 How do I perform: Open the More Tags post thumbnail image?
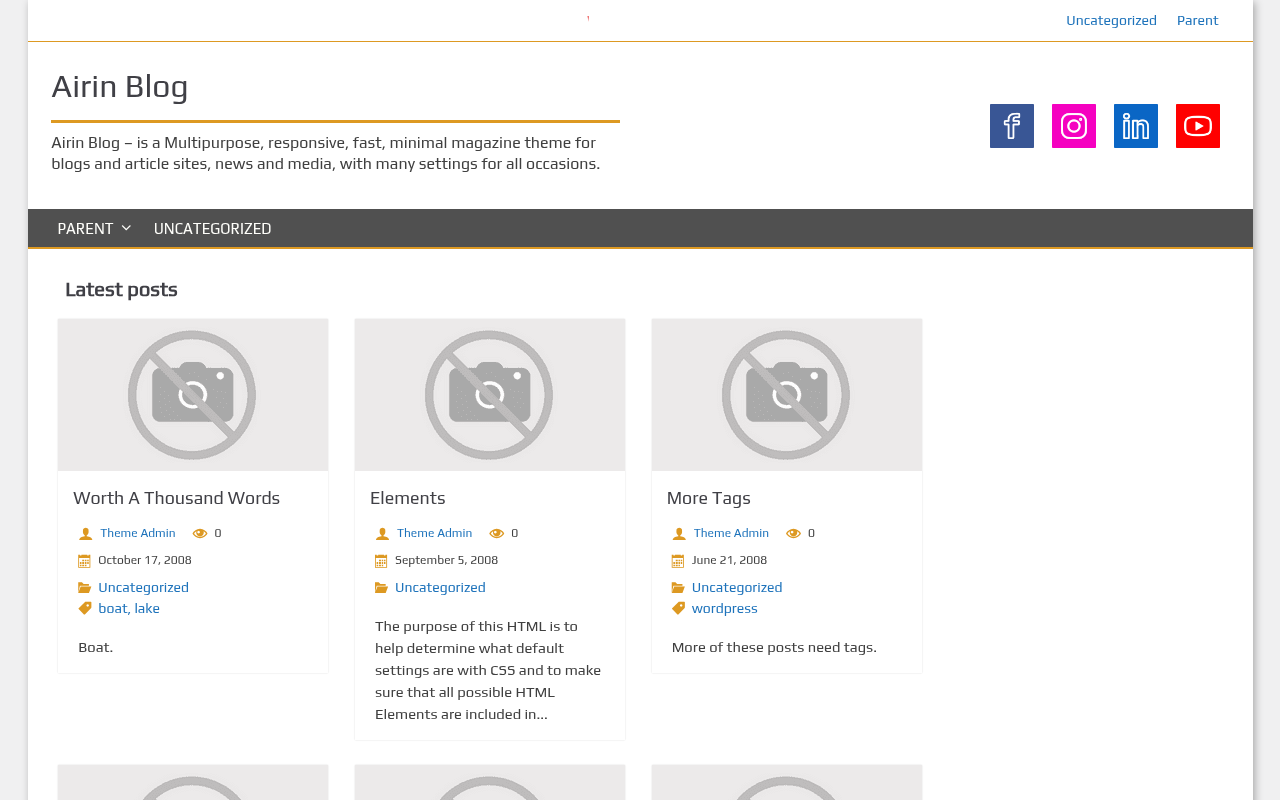tap(787, 395)
